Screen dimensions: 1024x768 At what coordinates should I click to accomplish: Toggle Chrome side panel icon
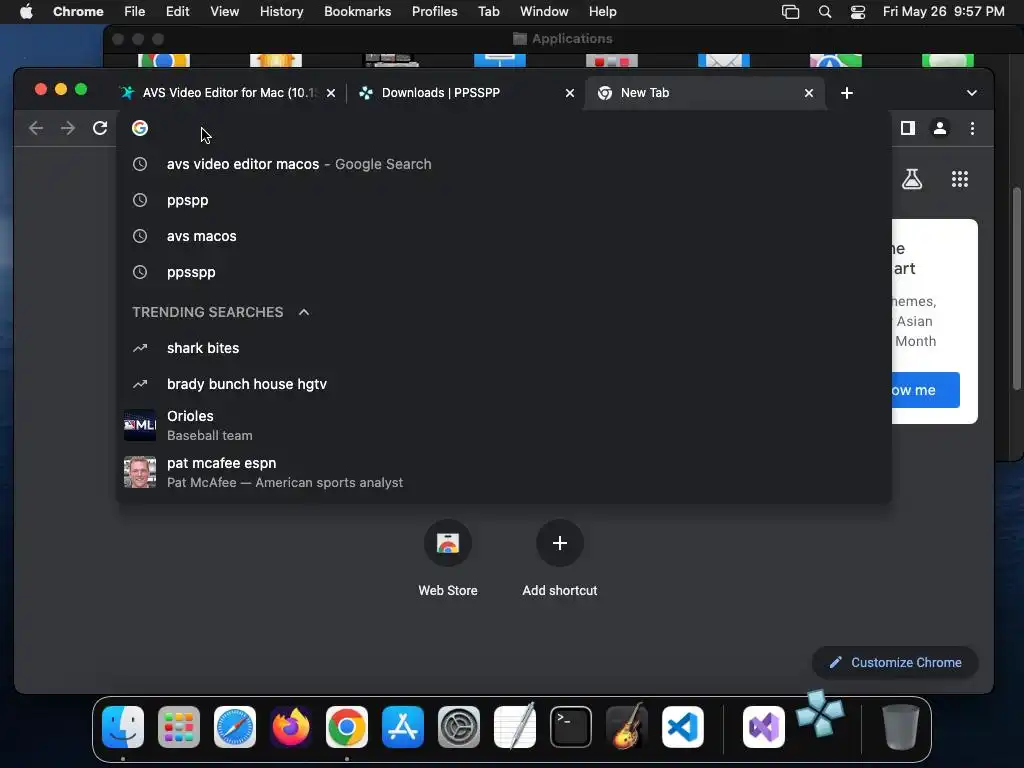(x=908, y=128)
